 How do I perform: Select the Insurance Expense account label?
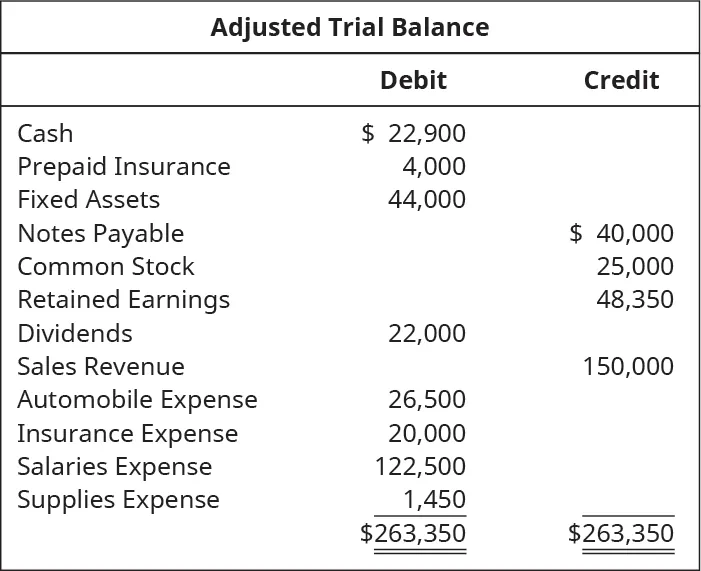[128, 433]
